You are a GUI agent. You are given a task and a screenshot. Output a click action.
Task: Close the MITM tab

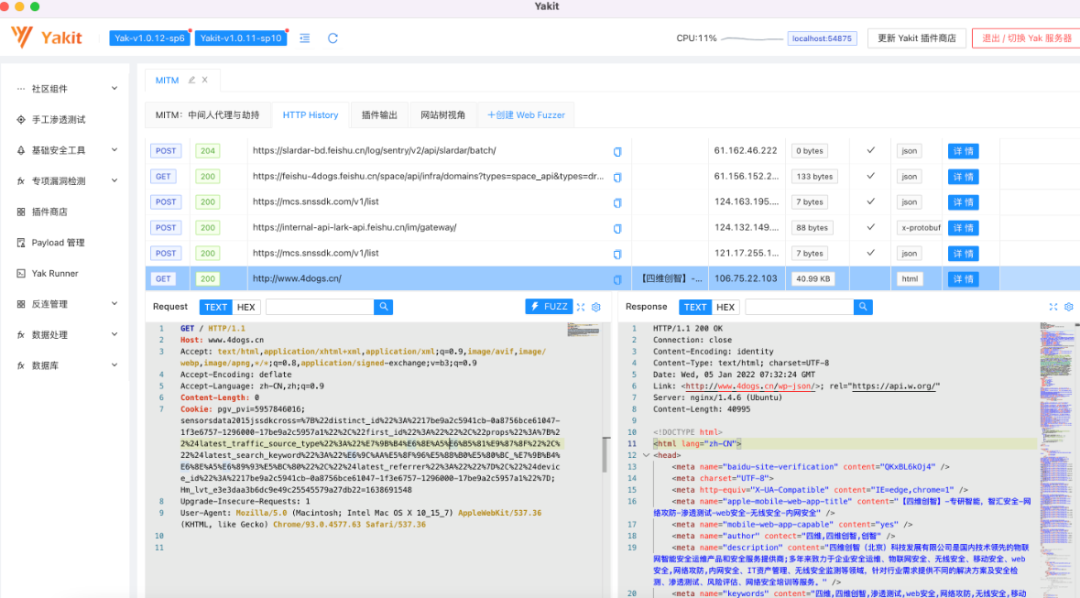tap(205, 80)
